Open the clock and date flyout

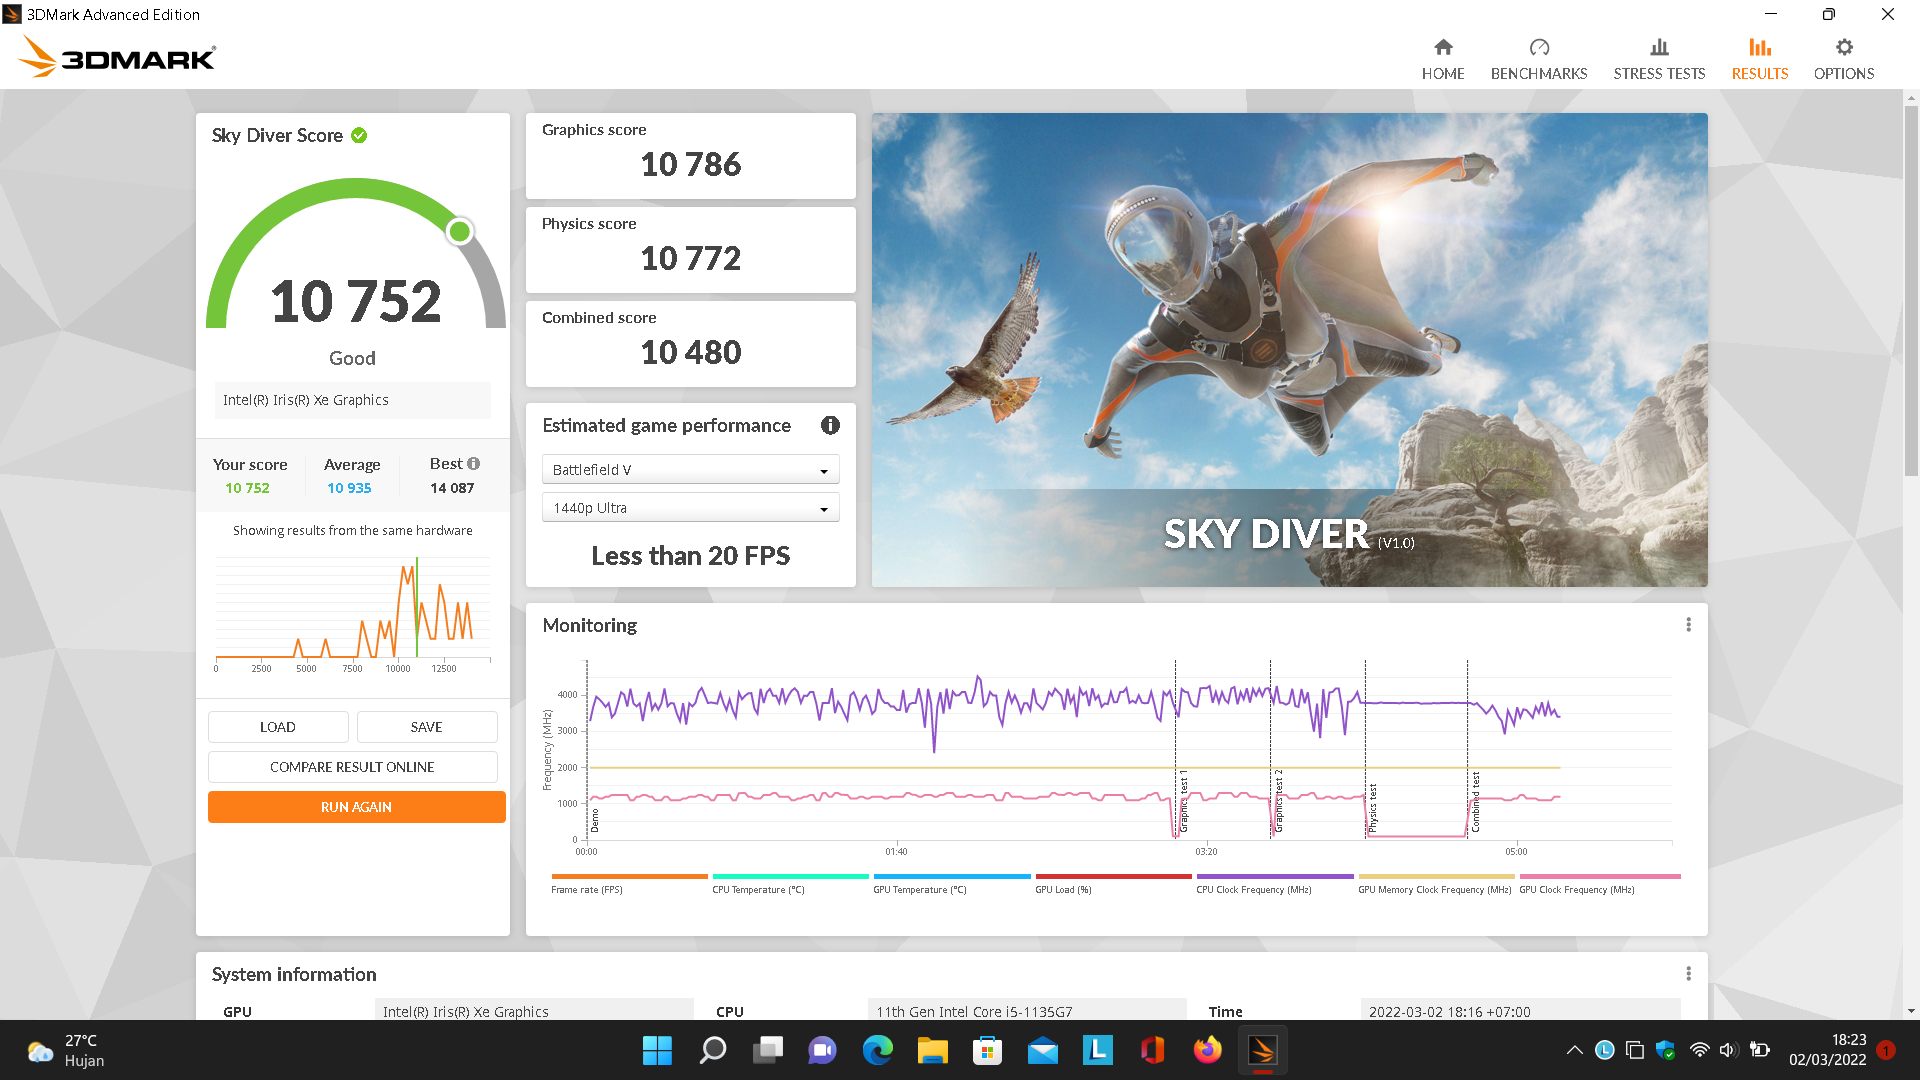tap(1827, 1050)
